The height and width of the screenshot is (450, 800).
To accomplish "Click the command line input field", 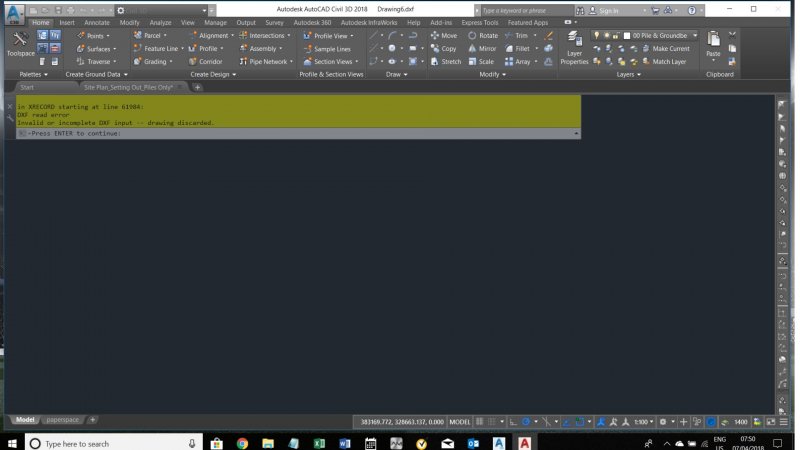I will (x=298, y=134).
